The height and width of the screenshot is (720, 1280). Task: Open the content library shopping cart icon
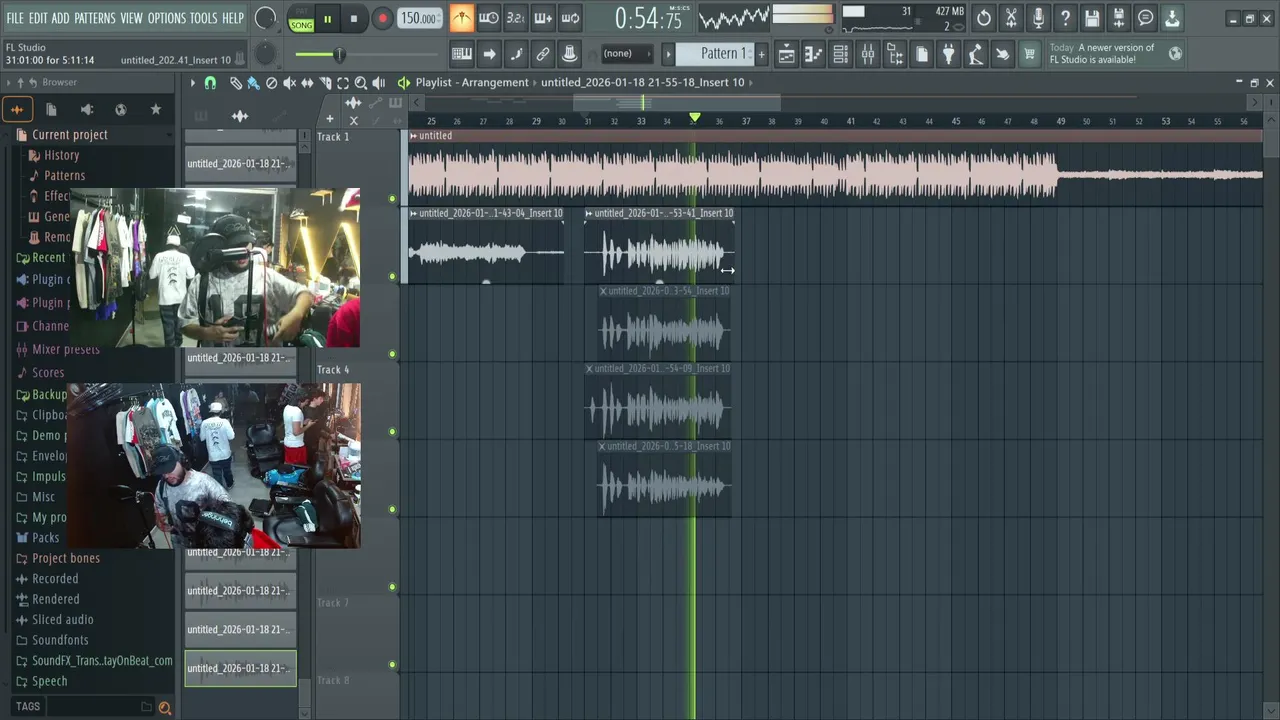coord(1029,54)
